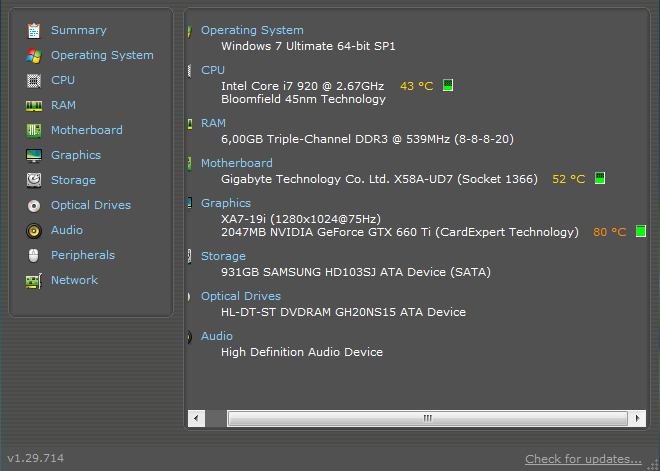Click the Audio speaker icon in sidebar
The width and height of the screenshot is (660, 471).
[34, 231]
